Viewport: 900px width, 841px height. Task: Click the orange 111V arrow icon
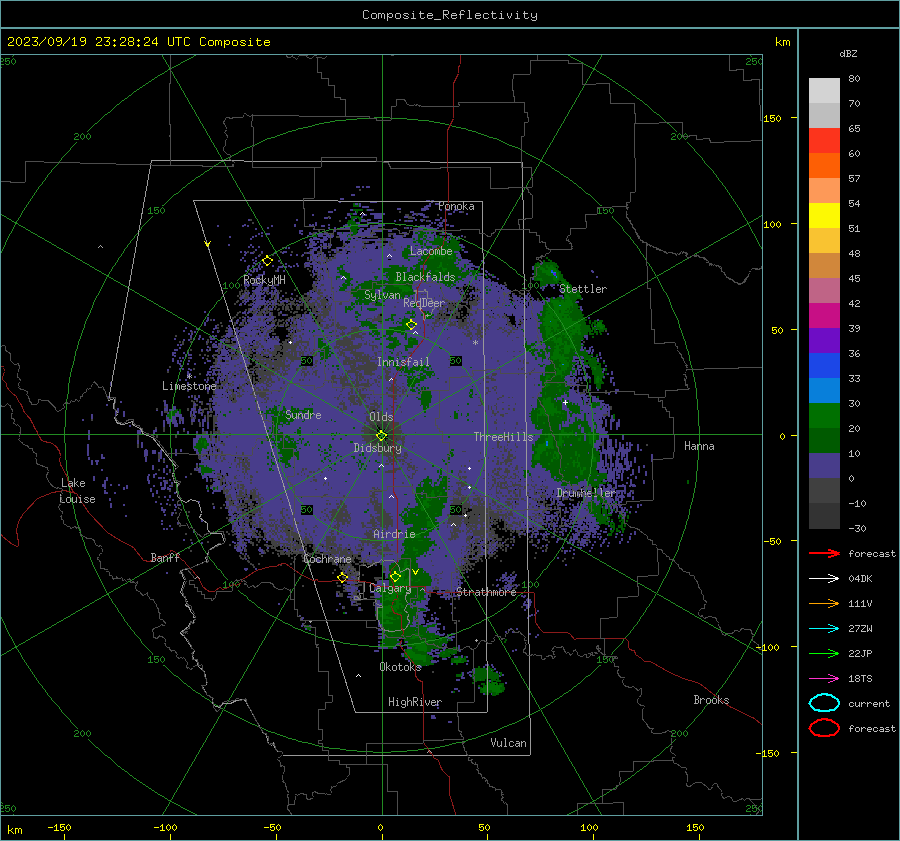point(824,603)
